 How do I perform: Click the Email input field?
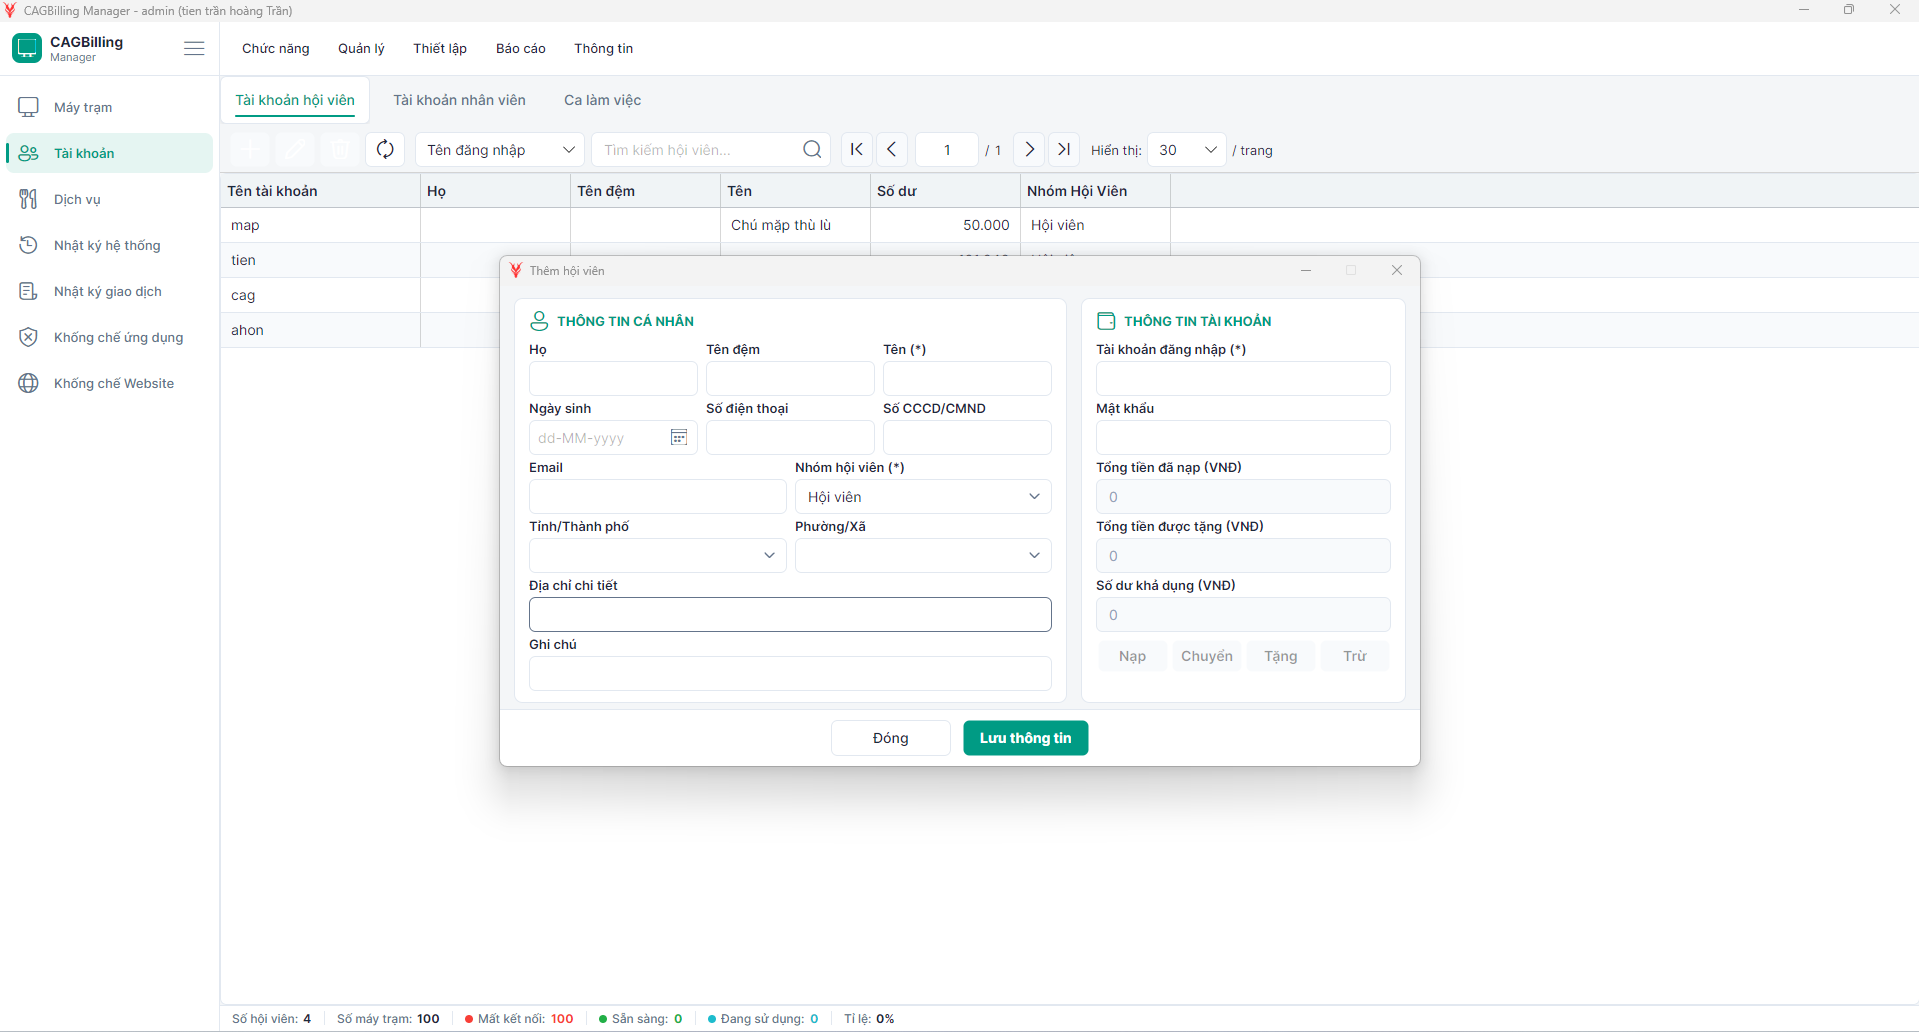(x=657, y=497)
